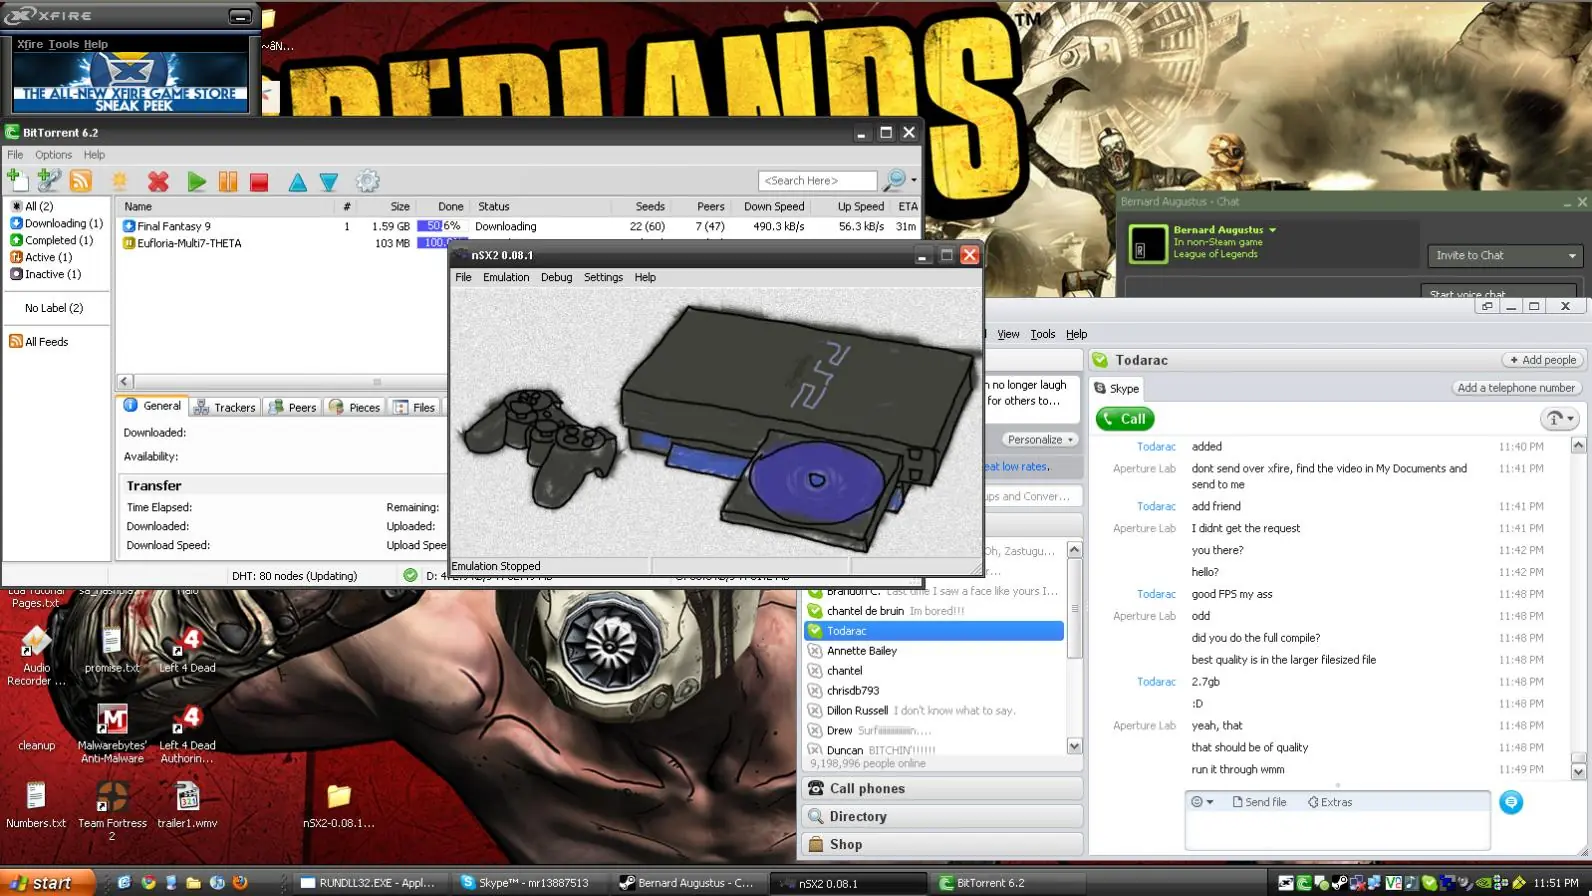Switch to the Pieces tab in BitTorrent
Viewport: 1592px width, 896px height.
[354, 407]
